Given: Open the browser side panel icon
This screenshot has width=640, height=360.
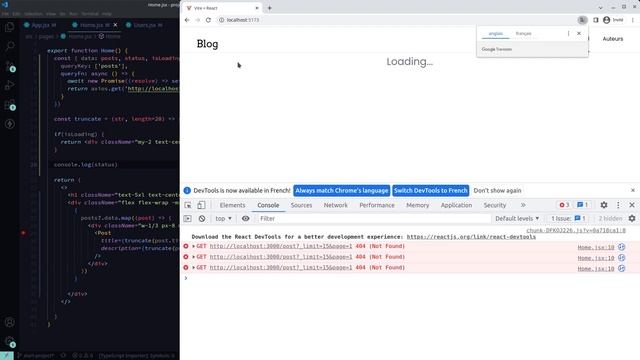Looking at the screenshot, I should 596,20.
